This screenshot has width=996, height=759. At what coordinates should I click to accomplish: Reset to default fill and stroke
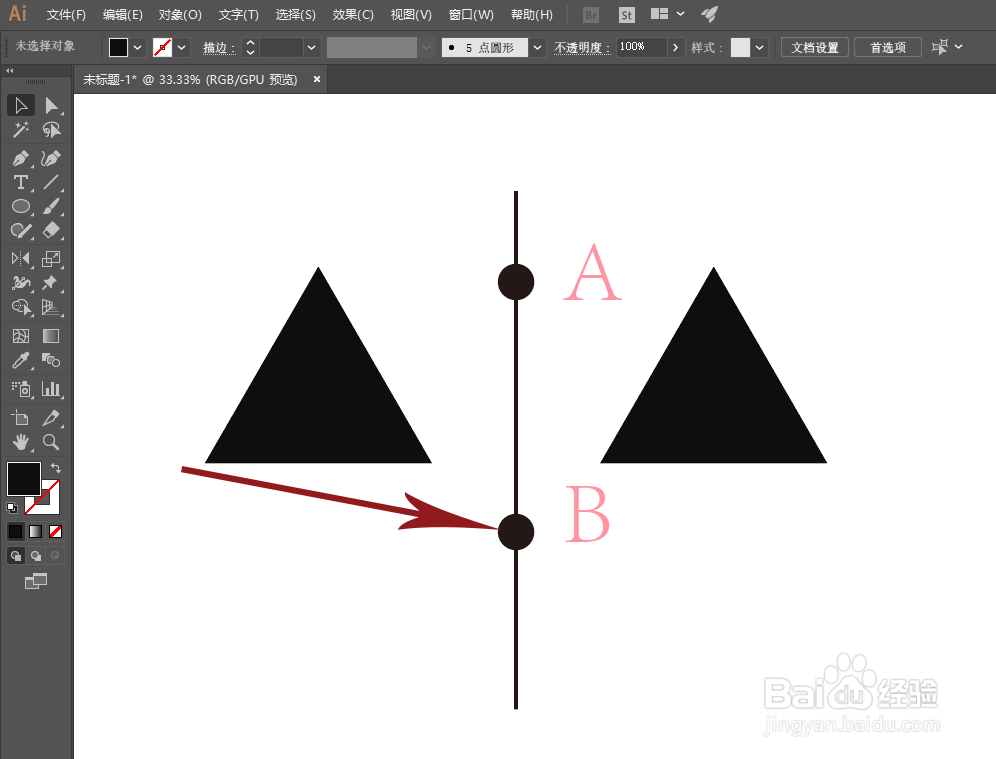[11, 507]
